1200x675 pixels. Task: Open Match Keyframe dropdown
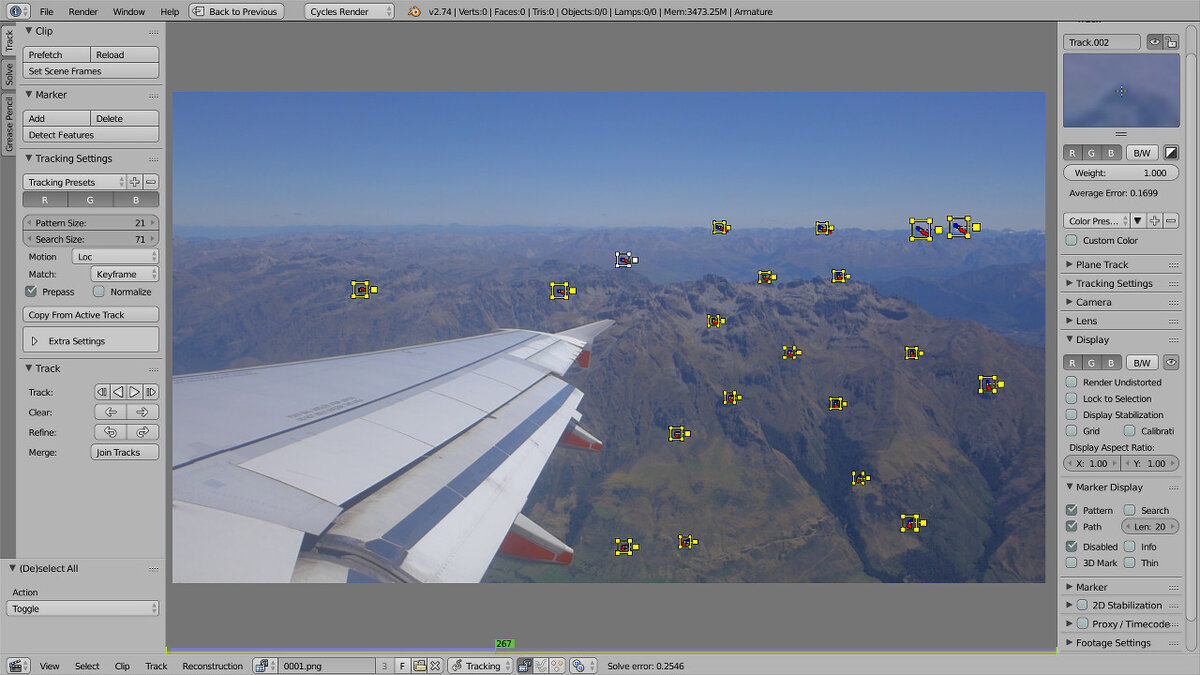click(124, 274)
